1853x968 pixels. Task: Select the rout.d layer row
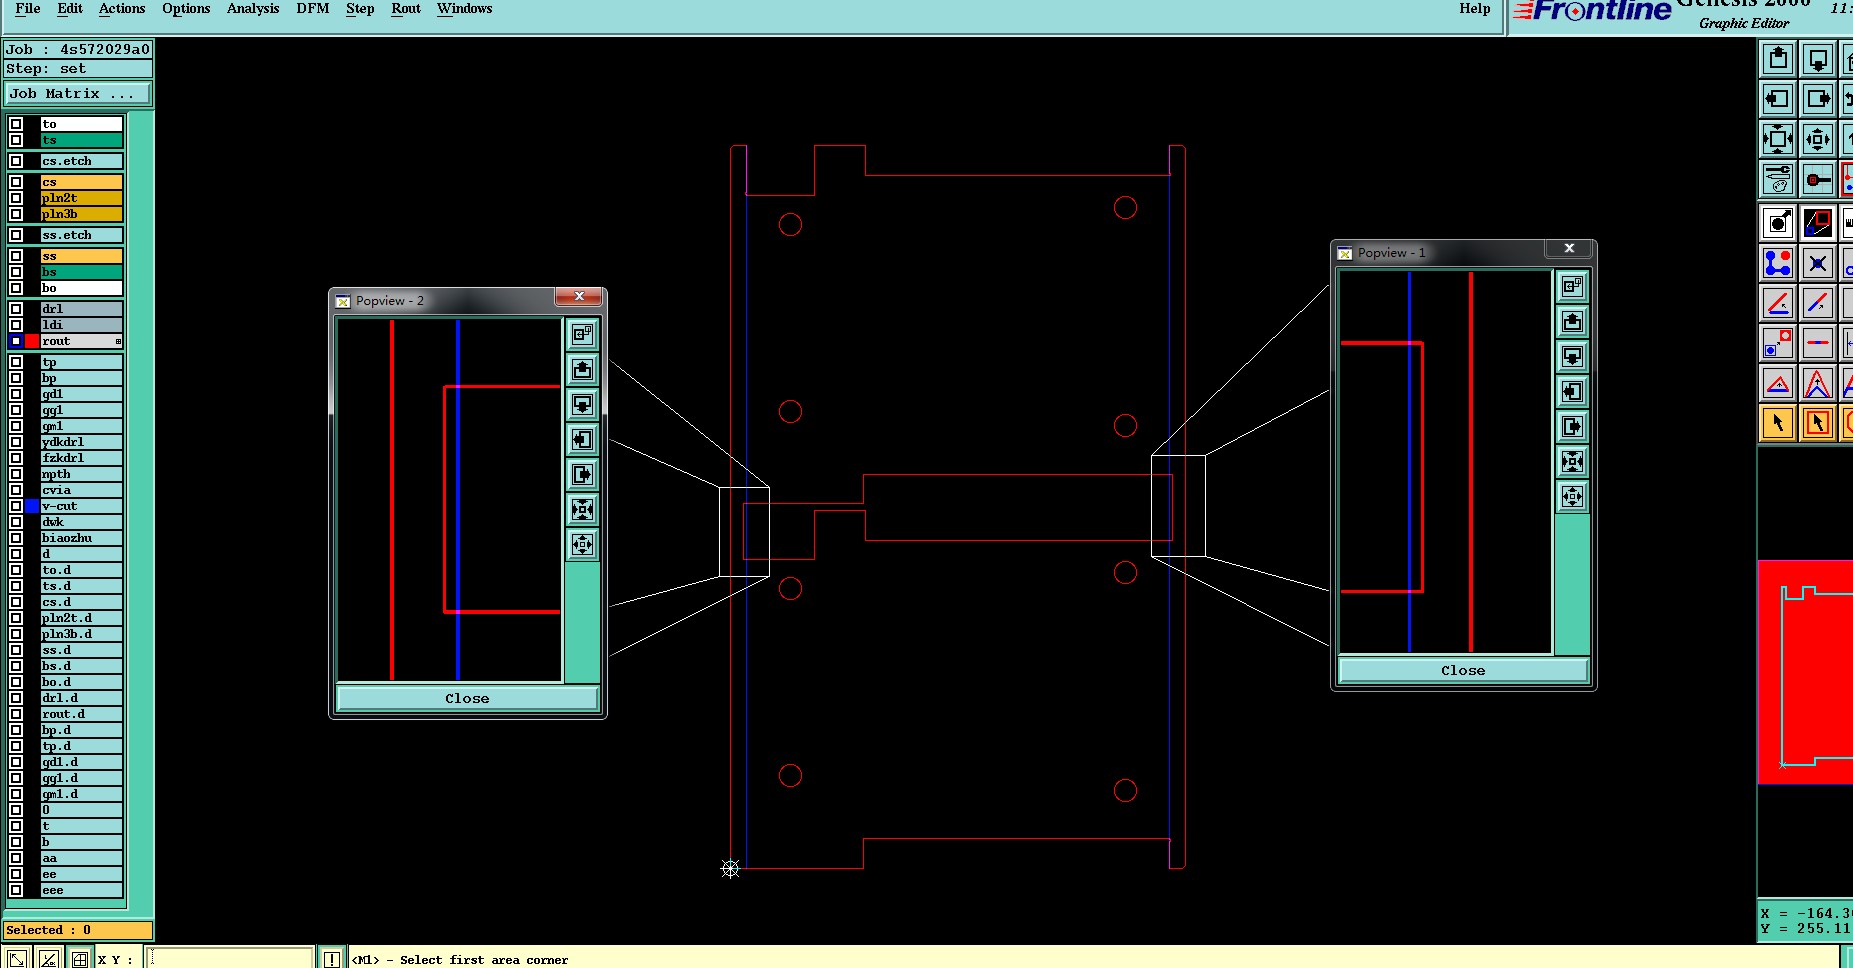click(82, 714)
